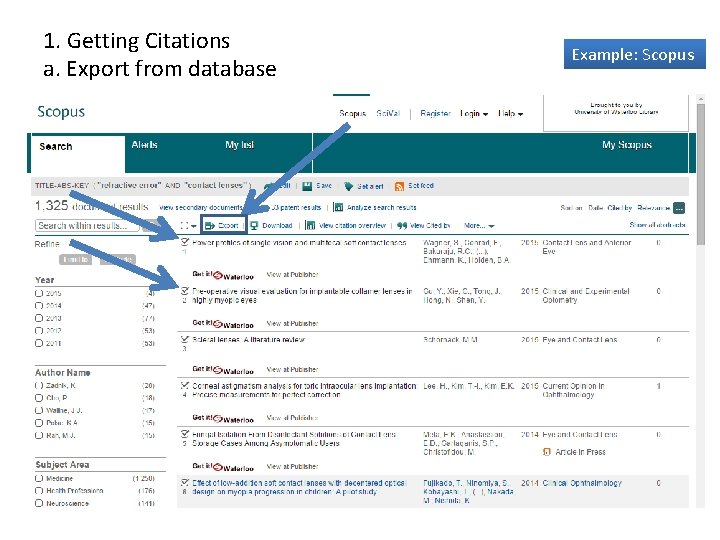Click the Export icon in results toolbar
Screen dimensions: 720x540
pos(210,225)
